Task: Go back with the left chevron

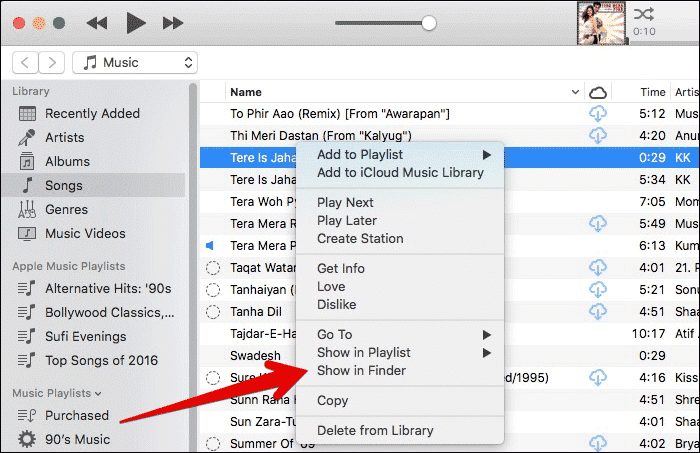Action: [25, 62]
